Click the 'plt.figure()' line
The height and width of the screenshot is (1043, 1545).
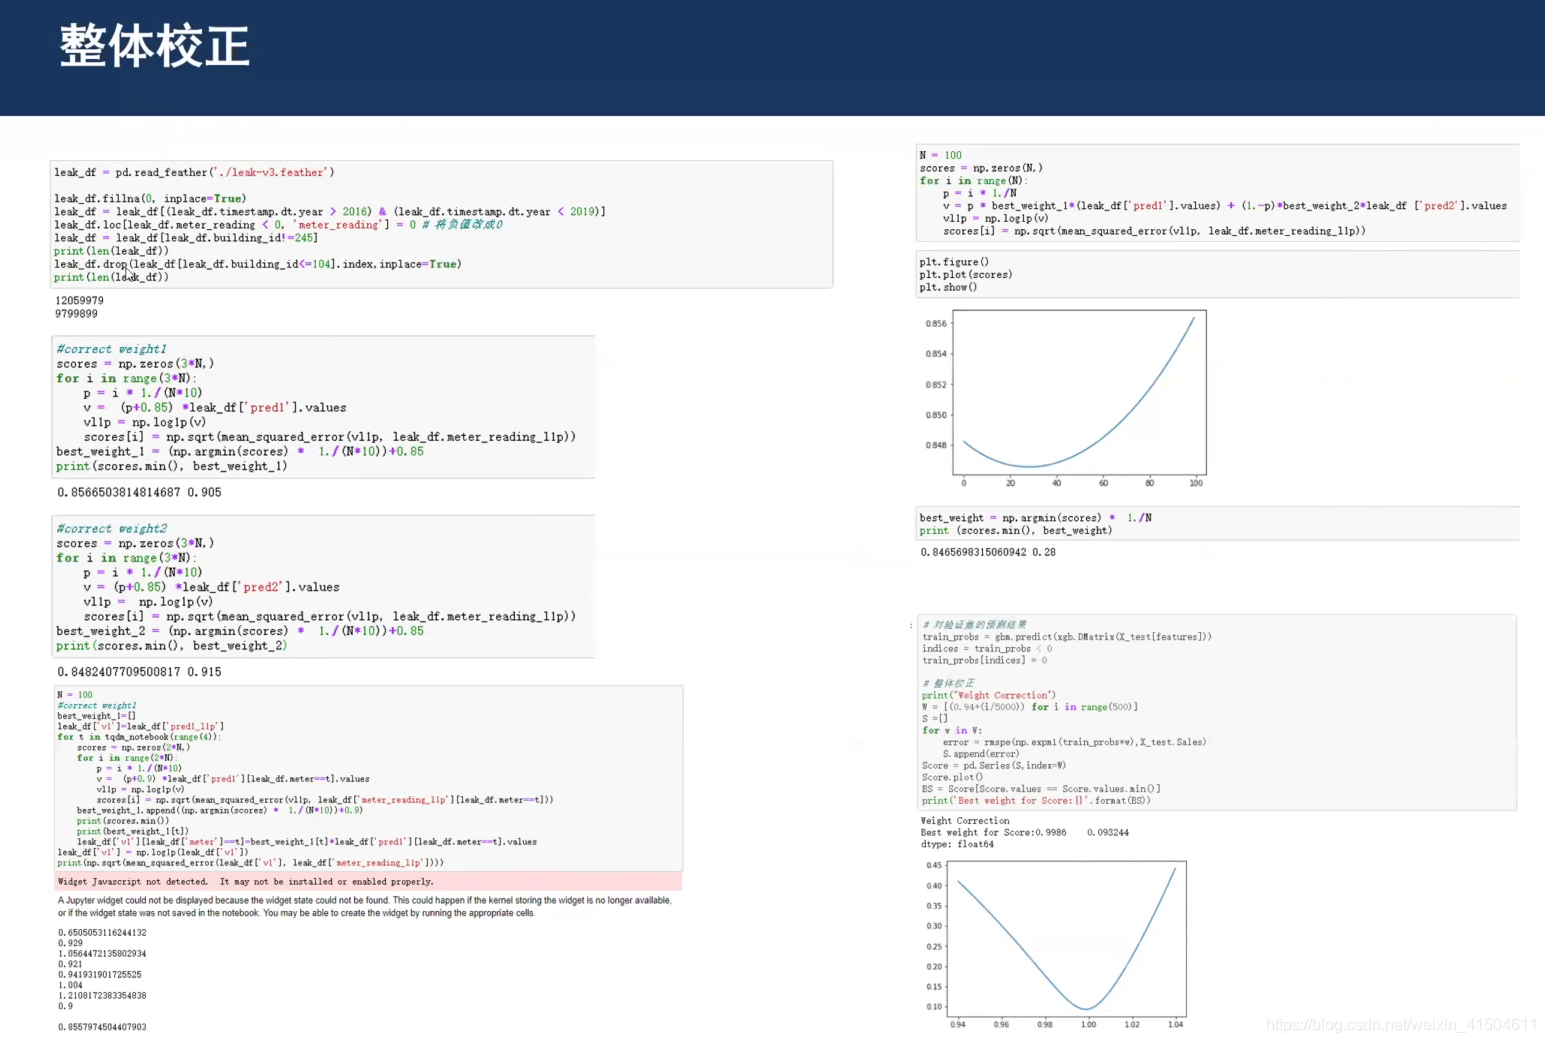coord(954,262)
